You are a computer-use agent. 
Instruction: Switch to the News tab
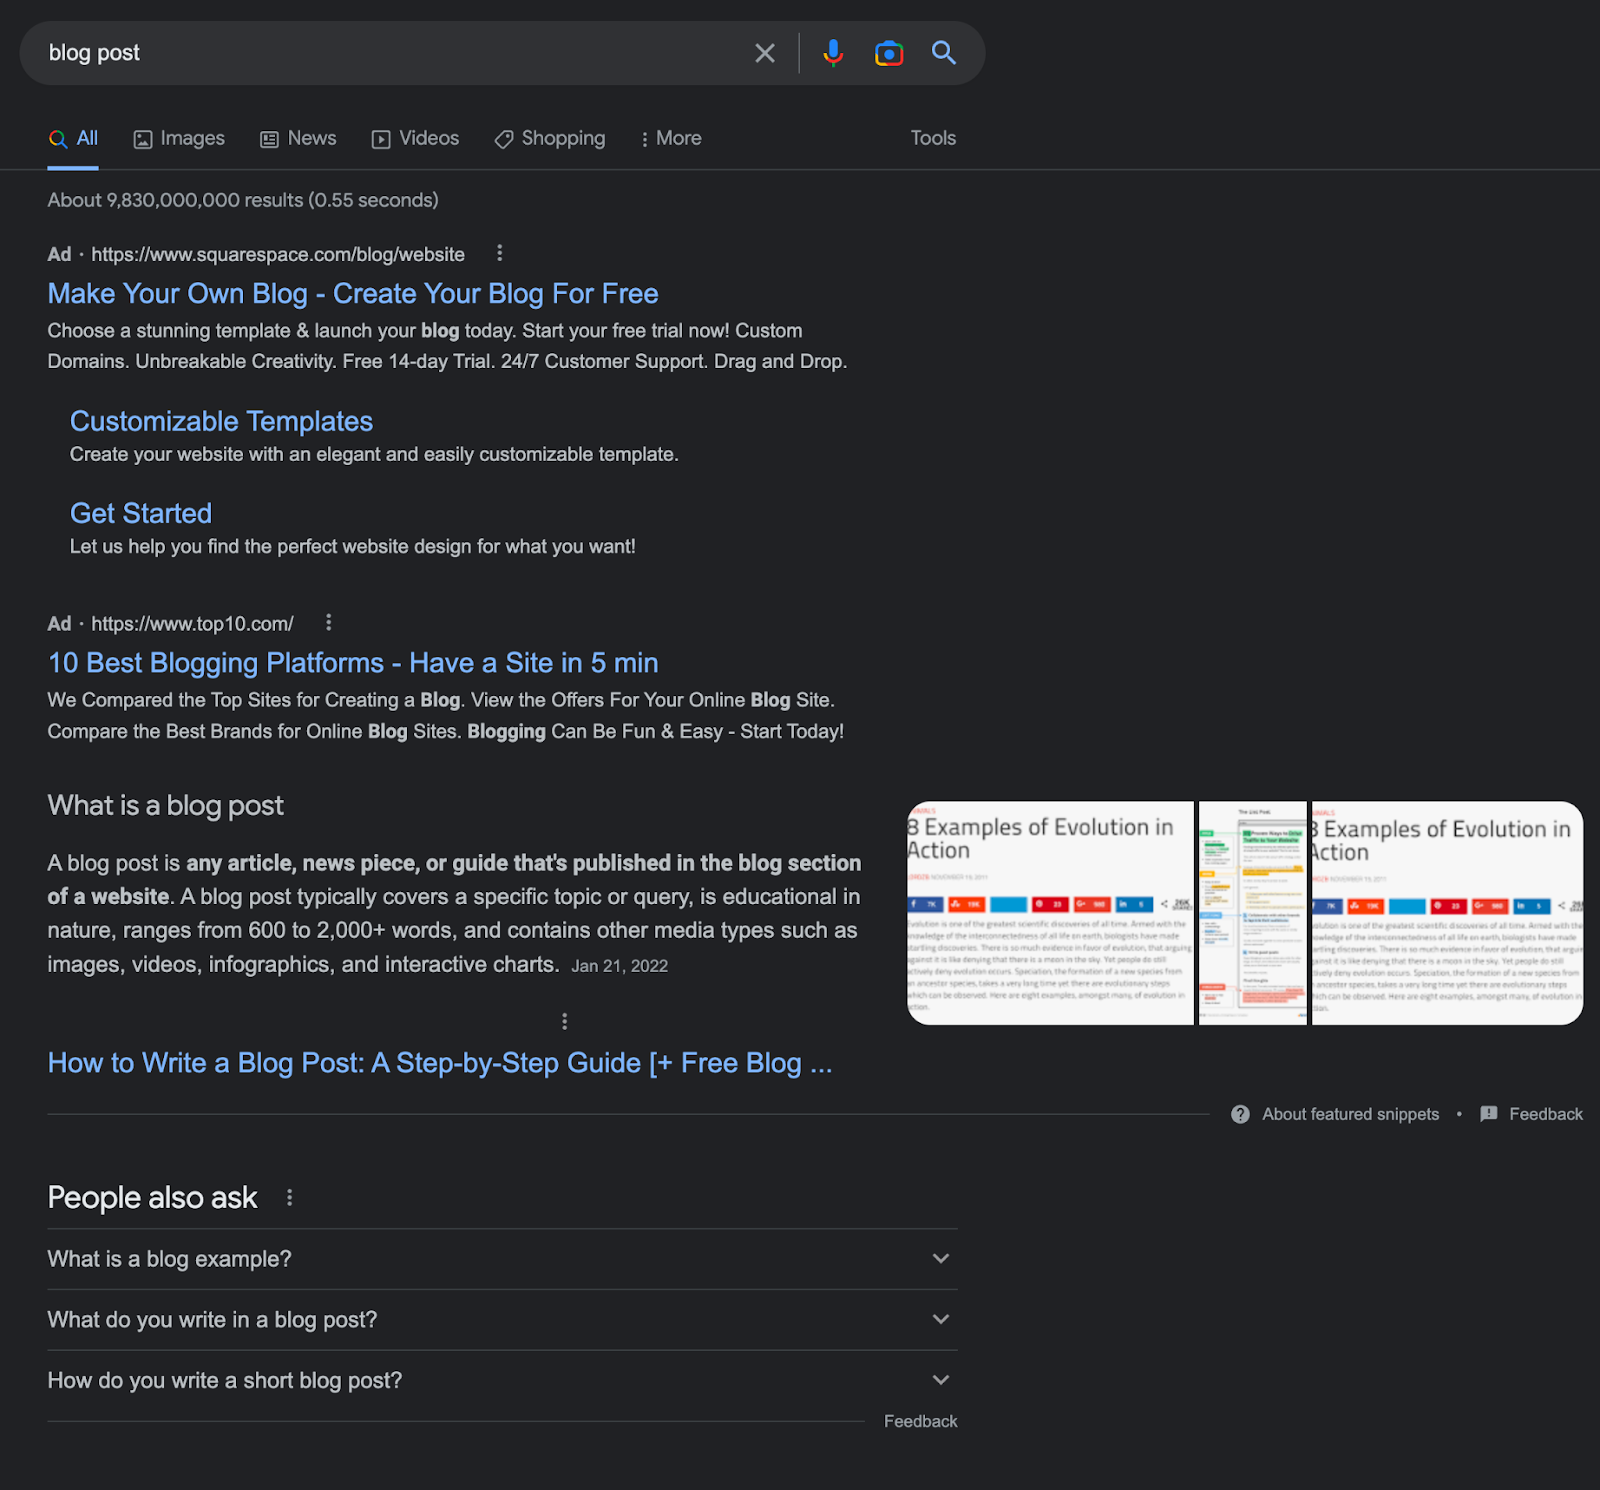click(298, 139)
